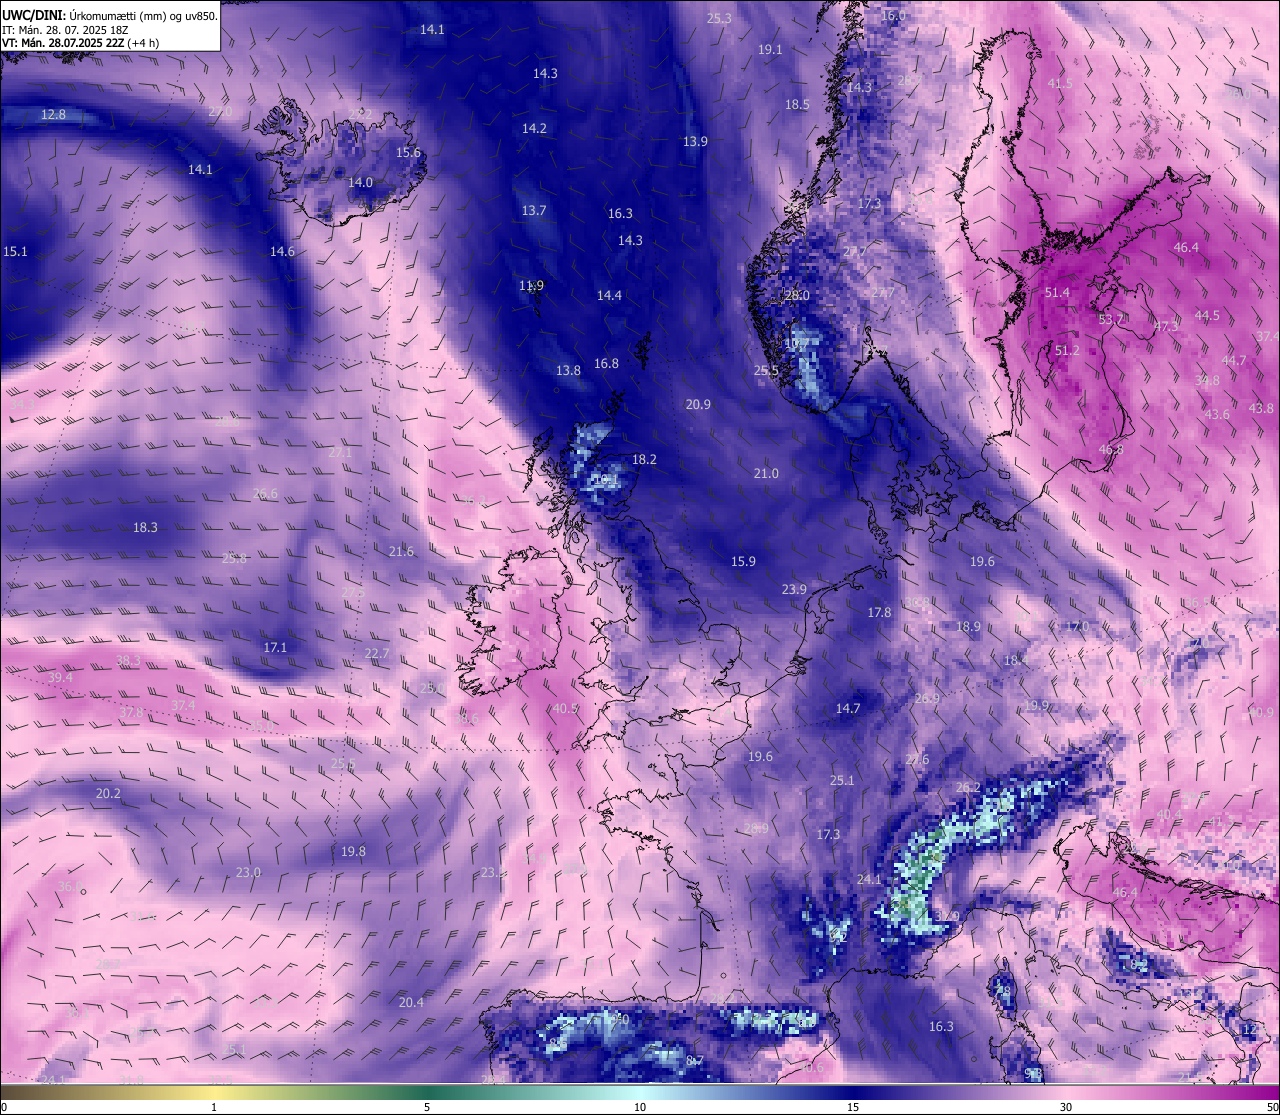Click the value 19.1 off Norway's coast
Screen dimensions: 1280x1115
(770, 50)
